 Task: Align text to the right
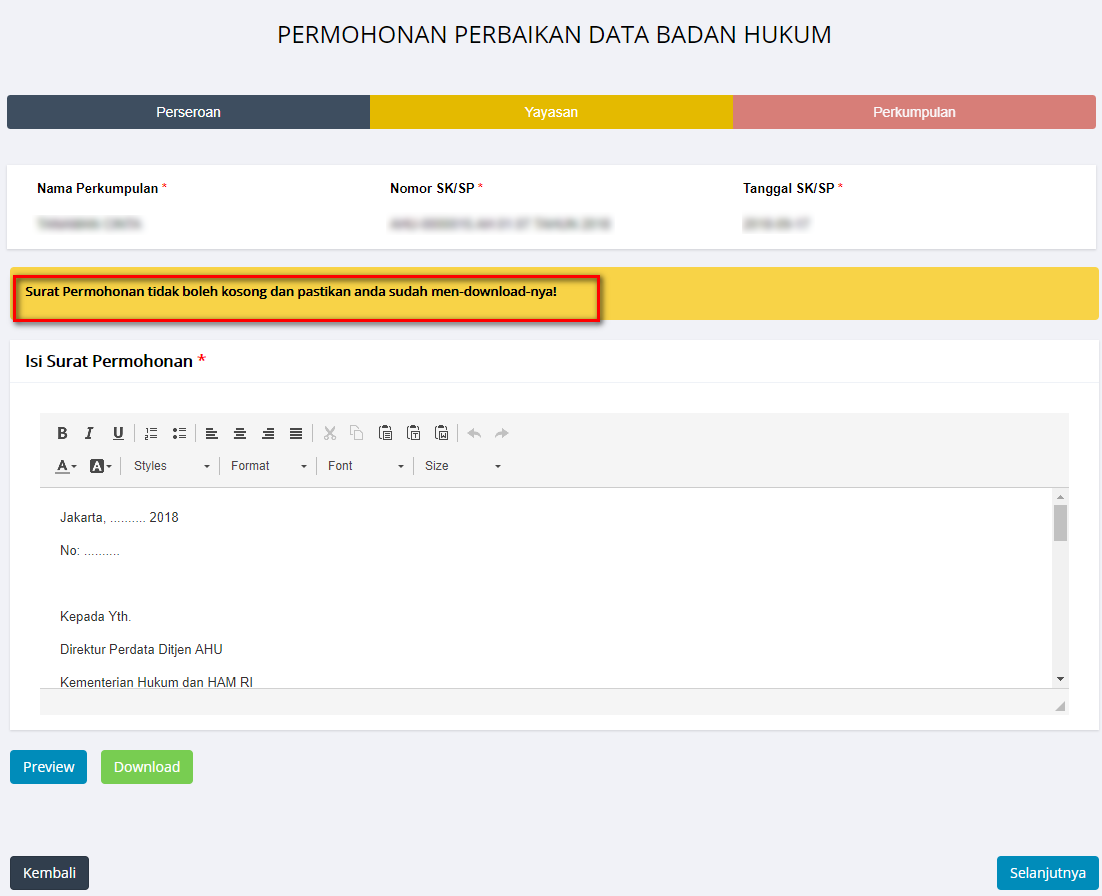coord(268,433)
